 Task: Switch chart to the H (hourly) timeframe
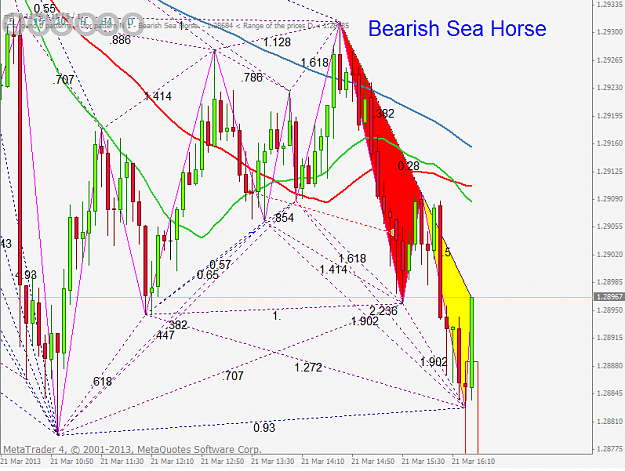point(84,23)
